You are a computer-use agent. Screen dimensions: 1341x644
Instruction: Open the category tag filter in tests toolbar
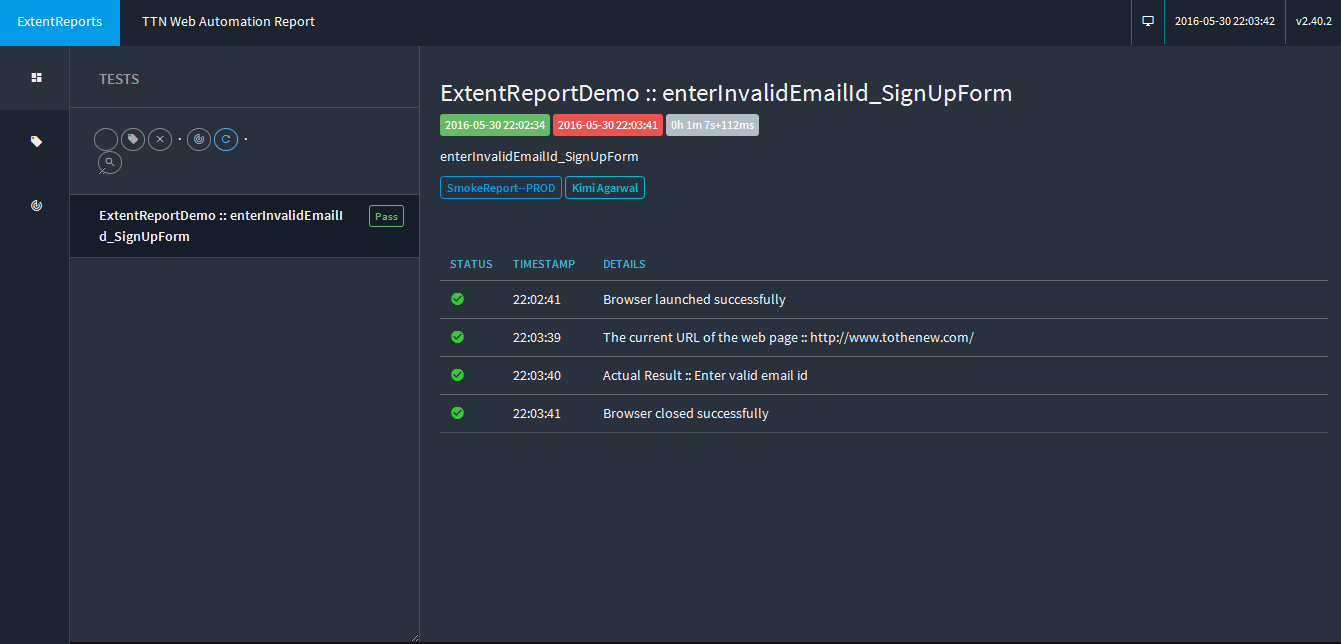133,140
